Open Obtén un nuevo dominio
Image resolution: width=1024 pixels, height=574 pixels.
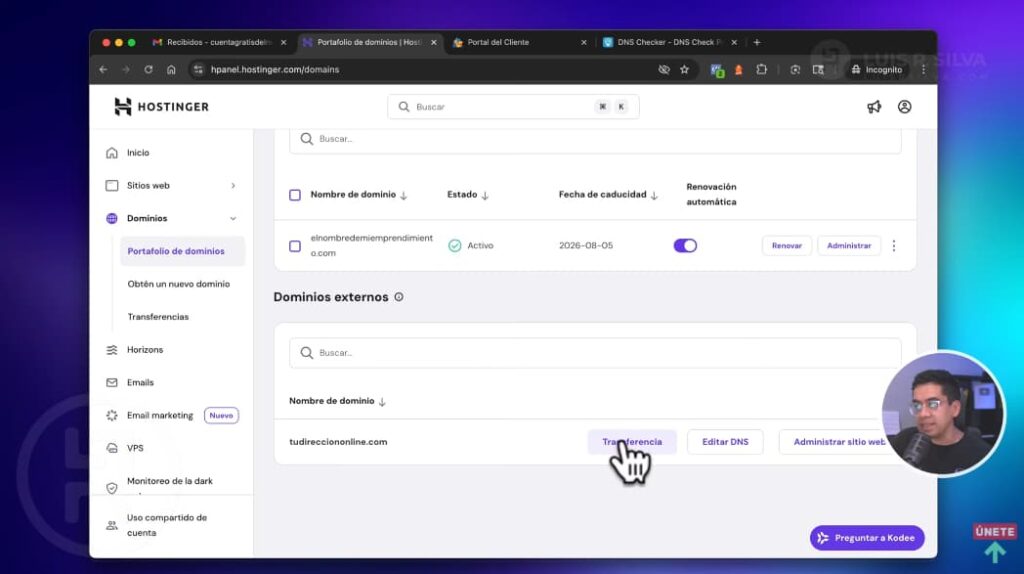(178, 284)
